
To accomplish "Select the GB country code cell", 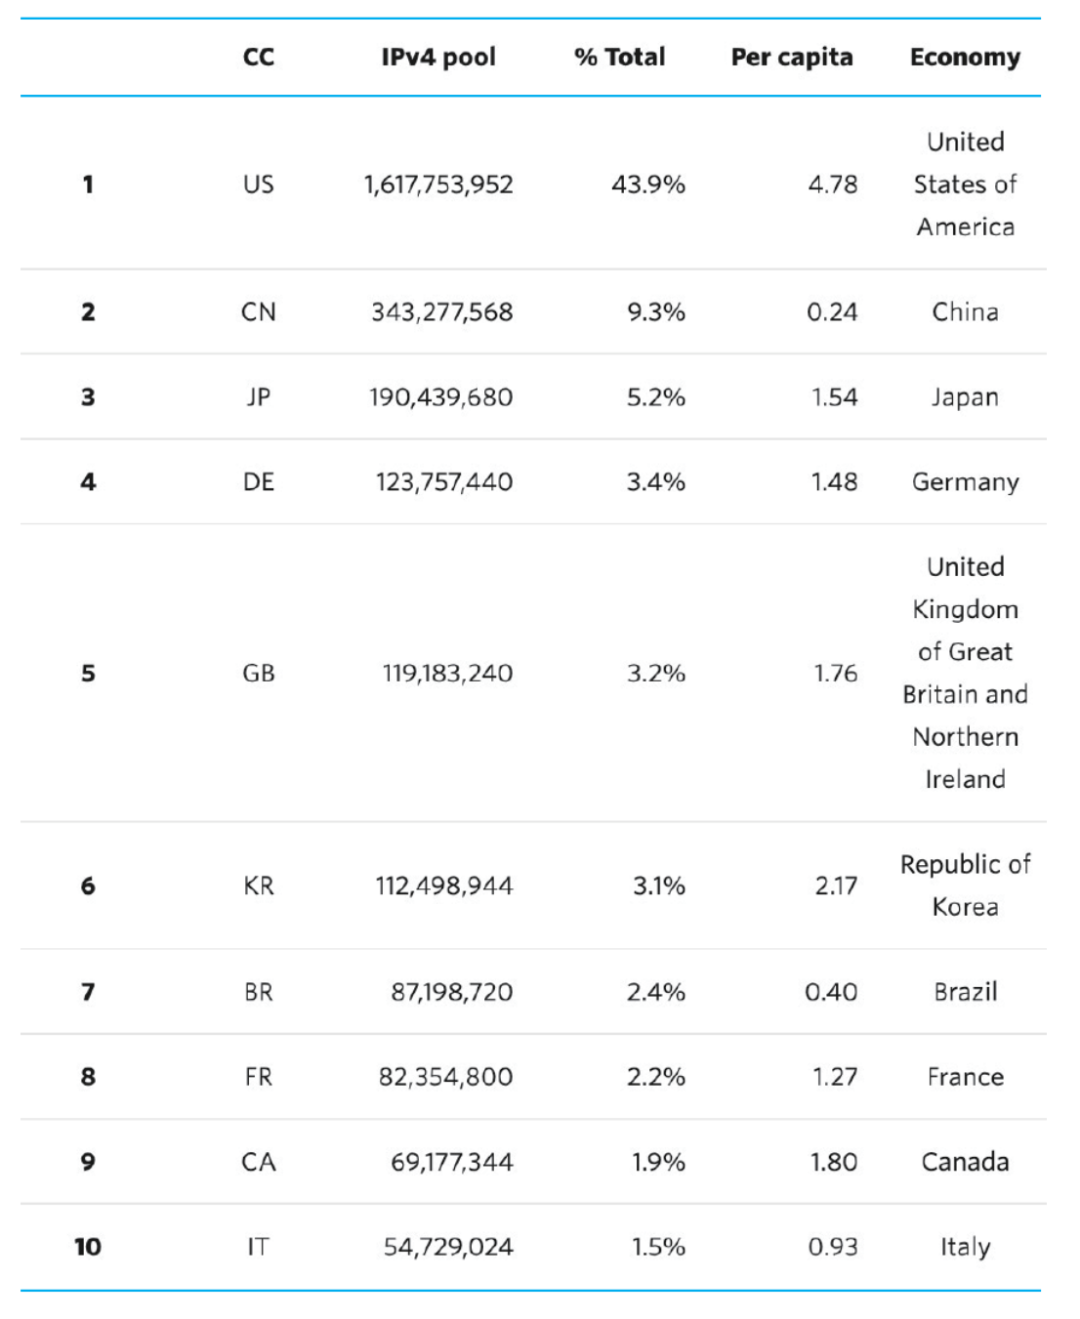I will pos(258,673).
